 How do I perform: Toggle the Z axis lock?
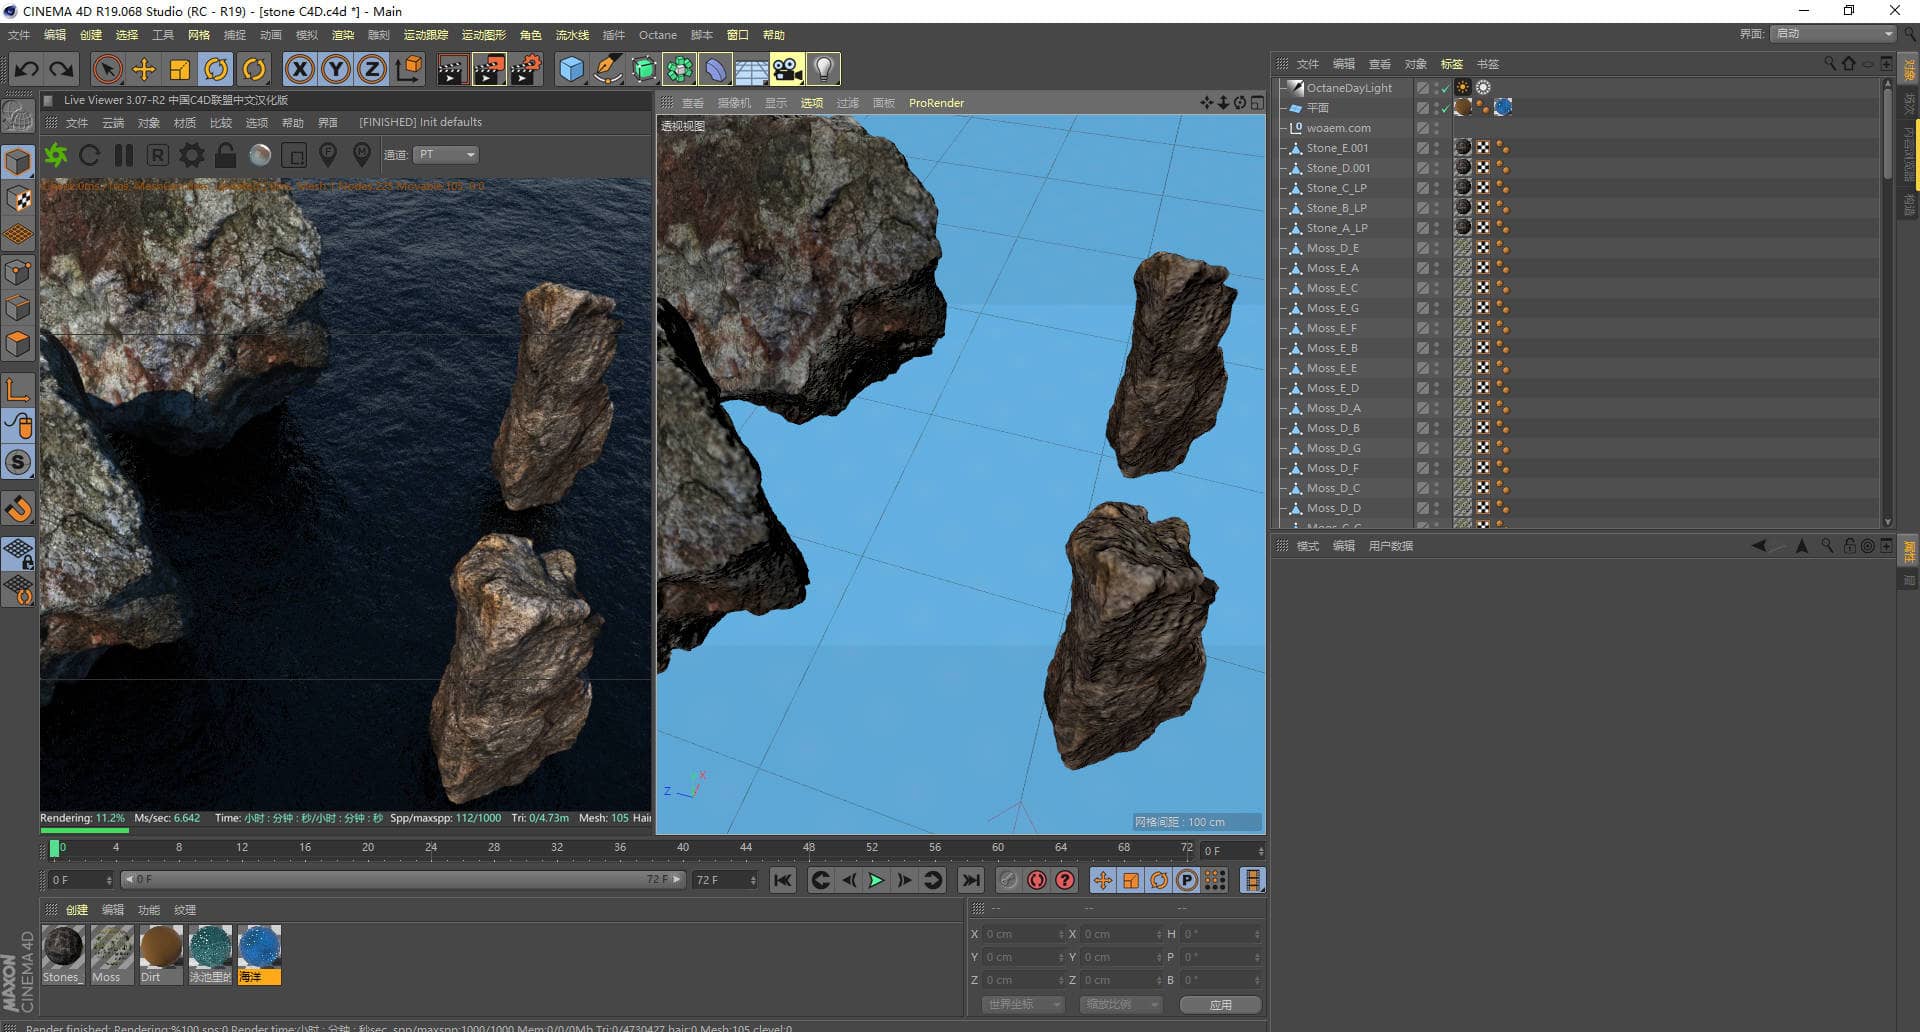click(x=372, y=69)
